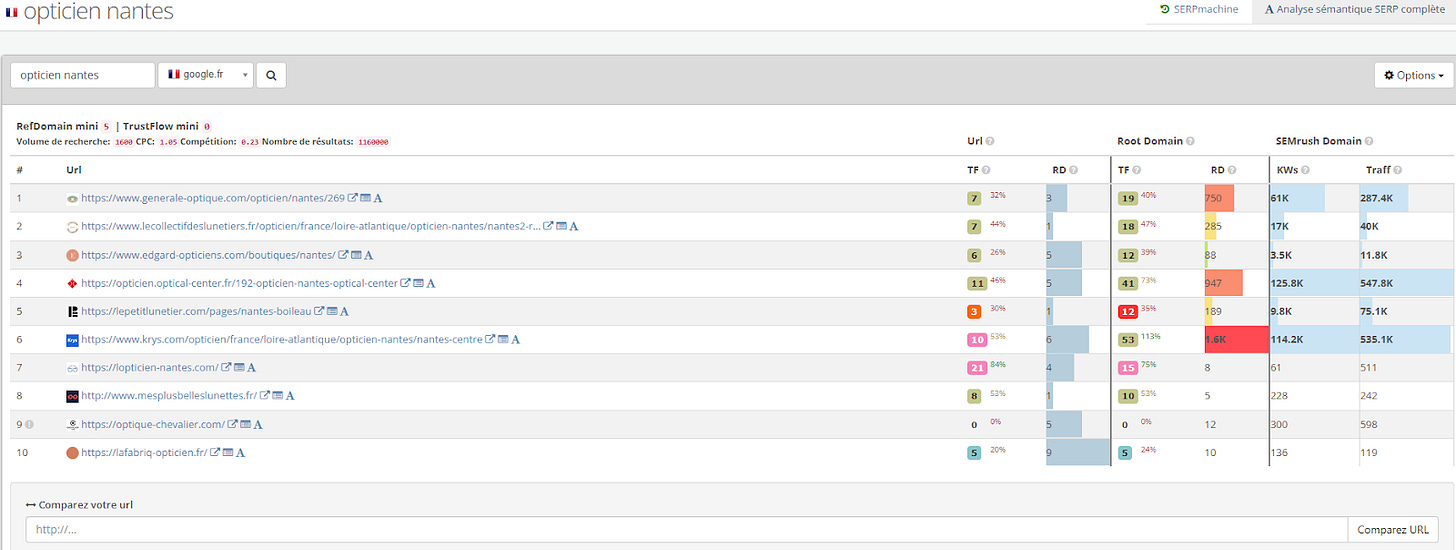The height and width of the screenshot is (550, 1456).
Task: Run semantic A analysis on lopticien-nantes.com
Action: [252, 368]
